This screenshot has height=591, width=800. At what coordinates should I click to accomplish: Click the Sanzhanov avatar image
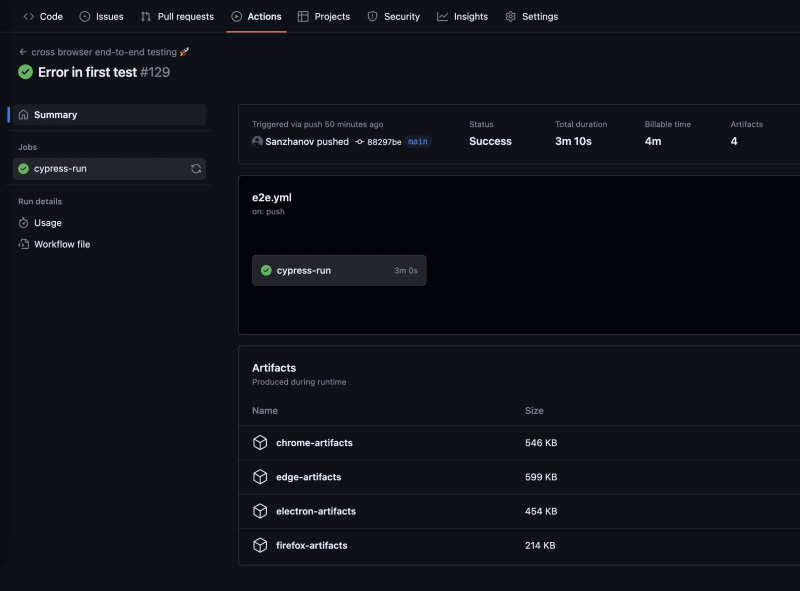257,141
